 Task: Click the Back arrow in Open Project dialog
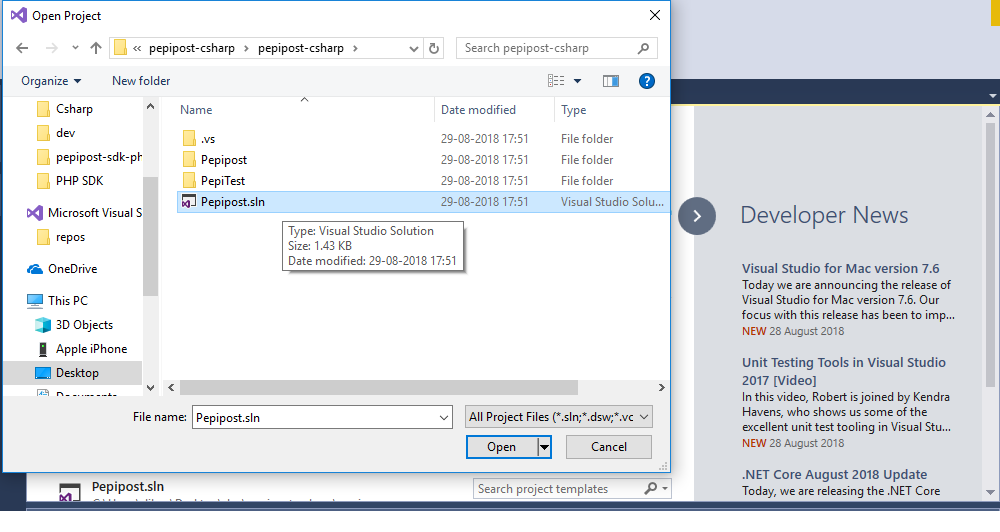tap(22, 48)
